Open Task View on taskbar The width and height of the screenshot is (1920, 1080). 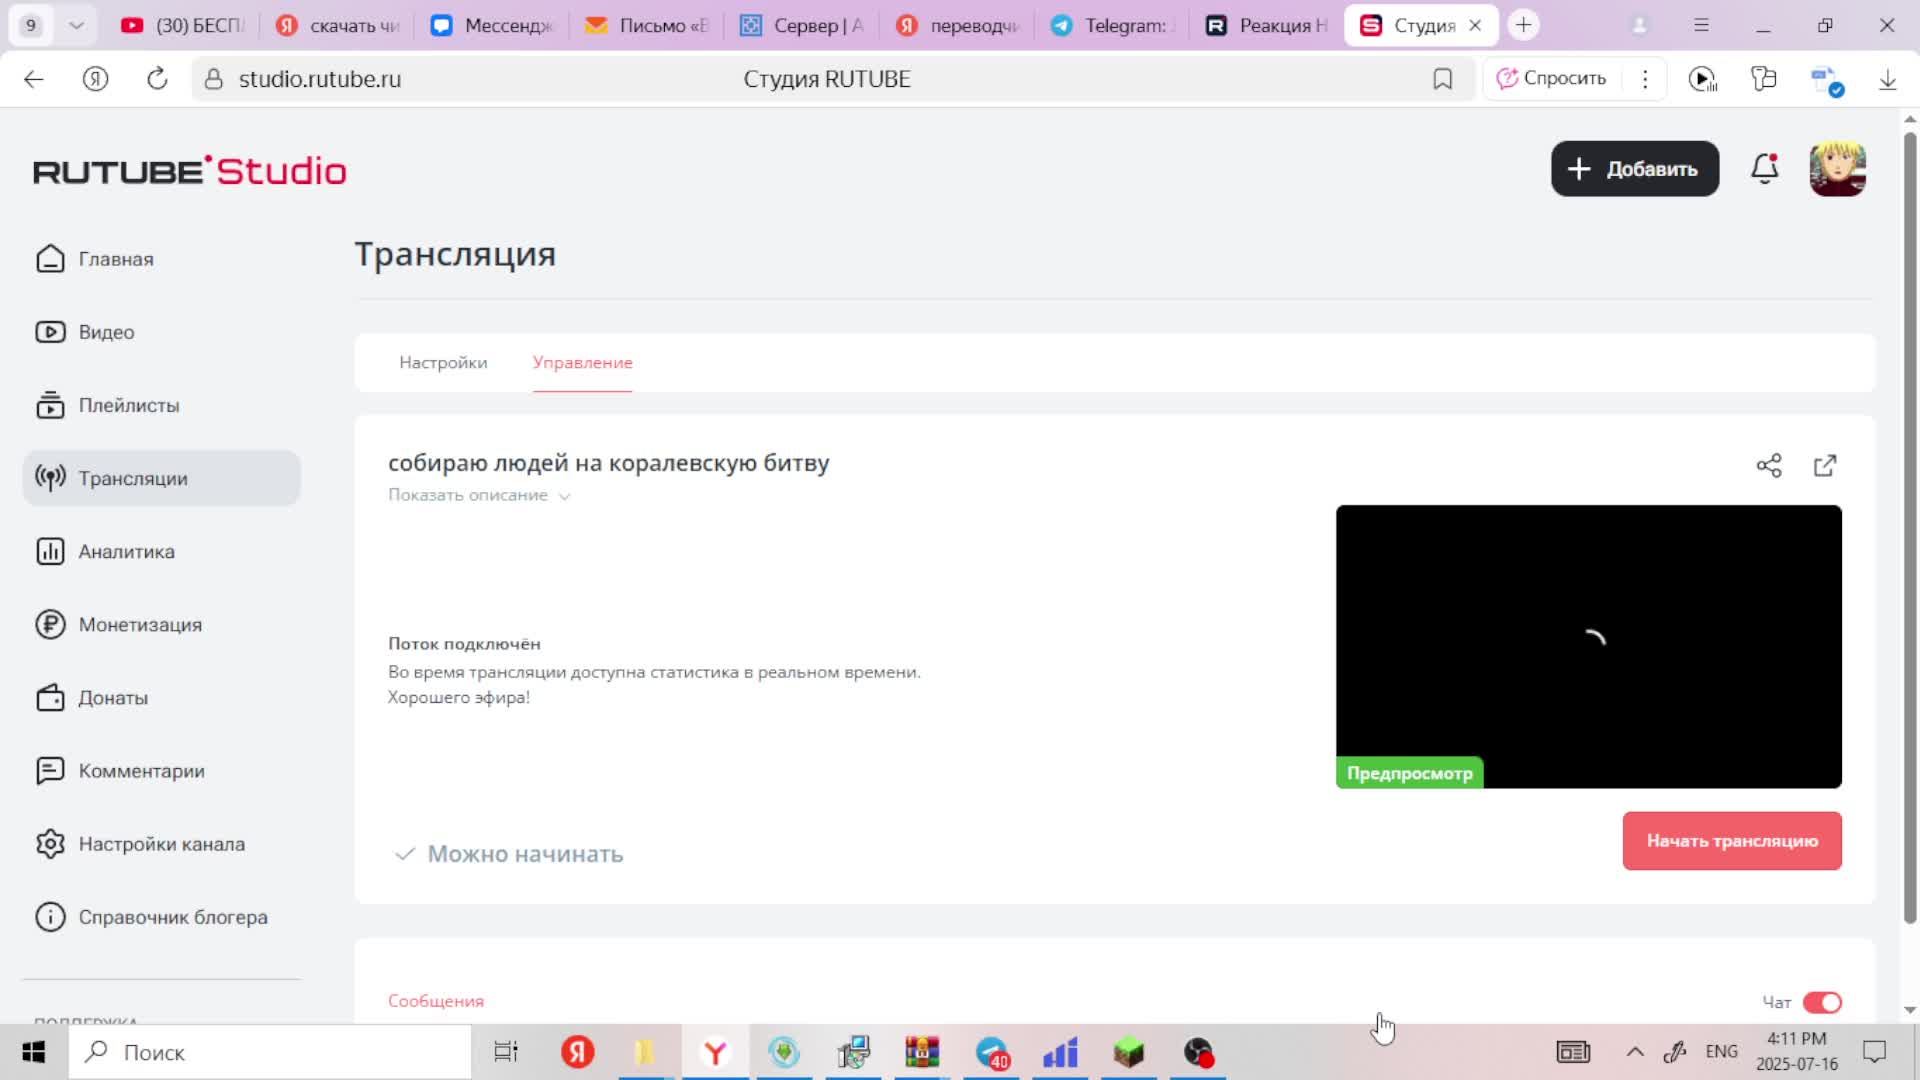pyautogui.click(x=507, y=1052)
